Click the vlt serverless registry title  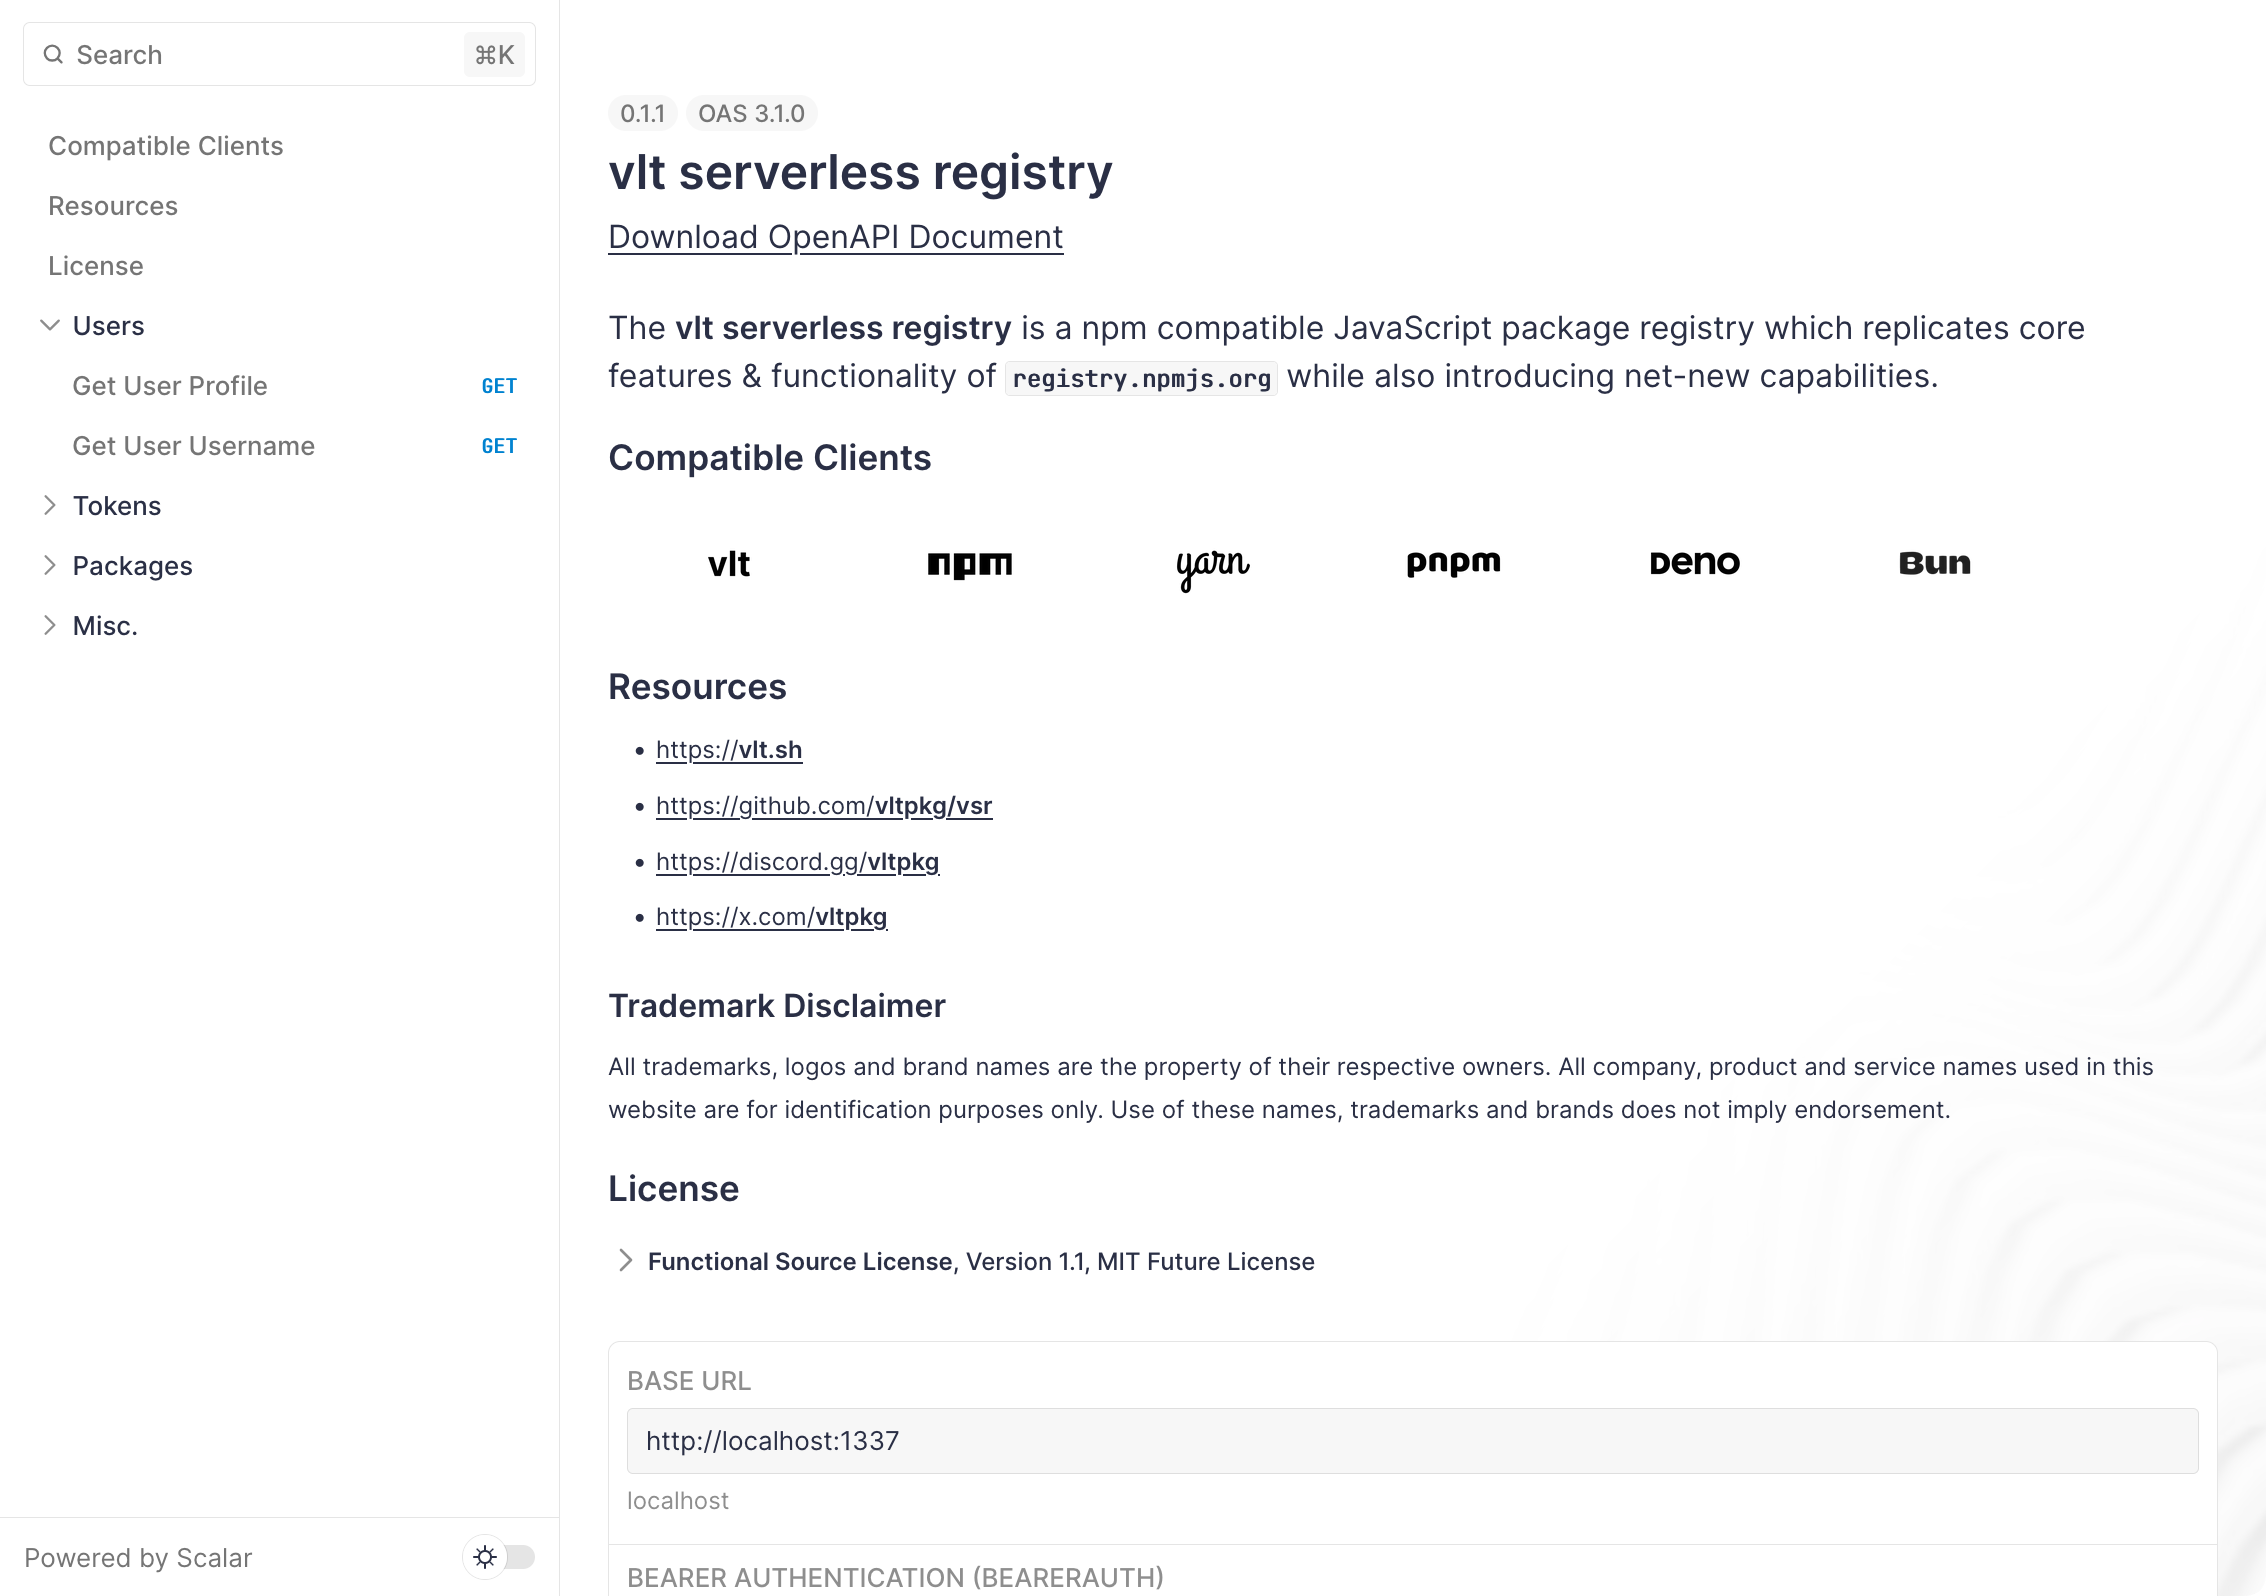coord(860,172)
